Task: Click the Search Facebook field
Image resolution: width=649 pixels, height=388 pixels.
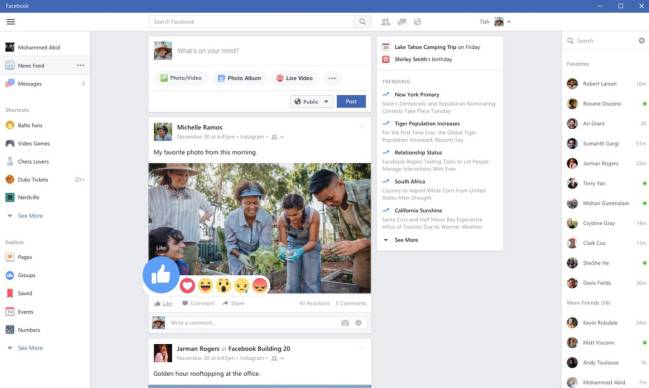Action: click(x=251, y=22)
